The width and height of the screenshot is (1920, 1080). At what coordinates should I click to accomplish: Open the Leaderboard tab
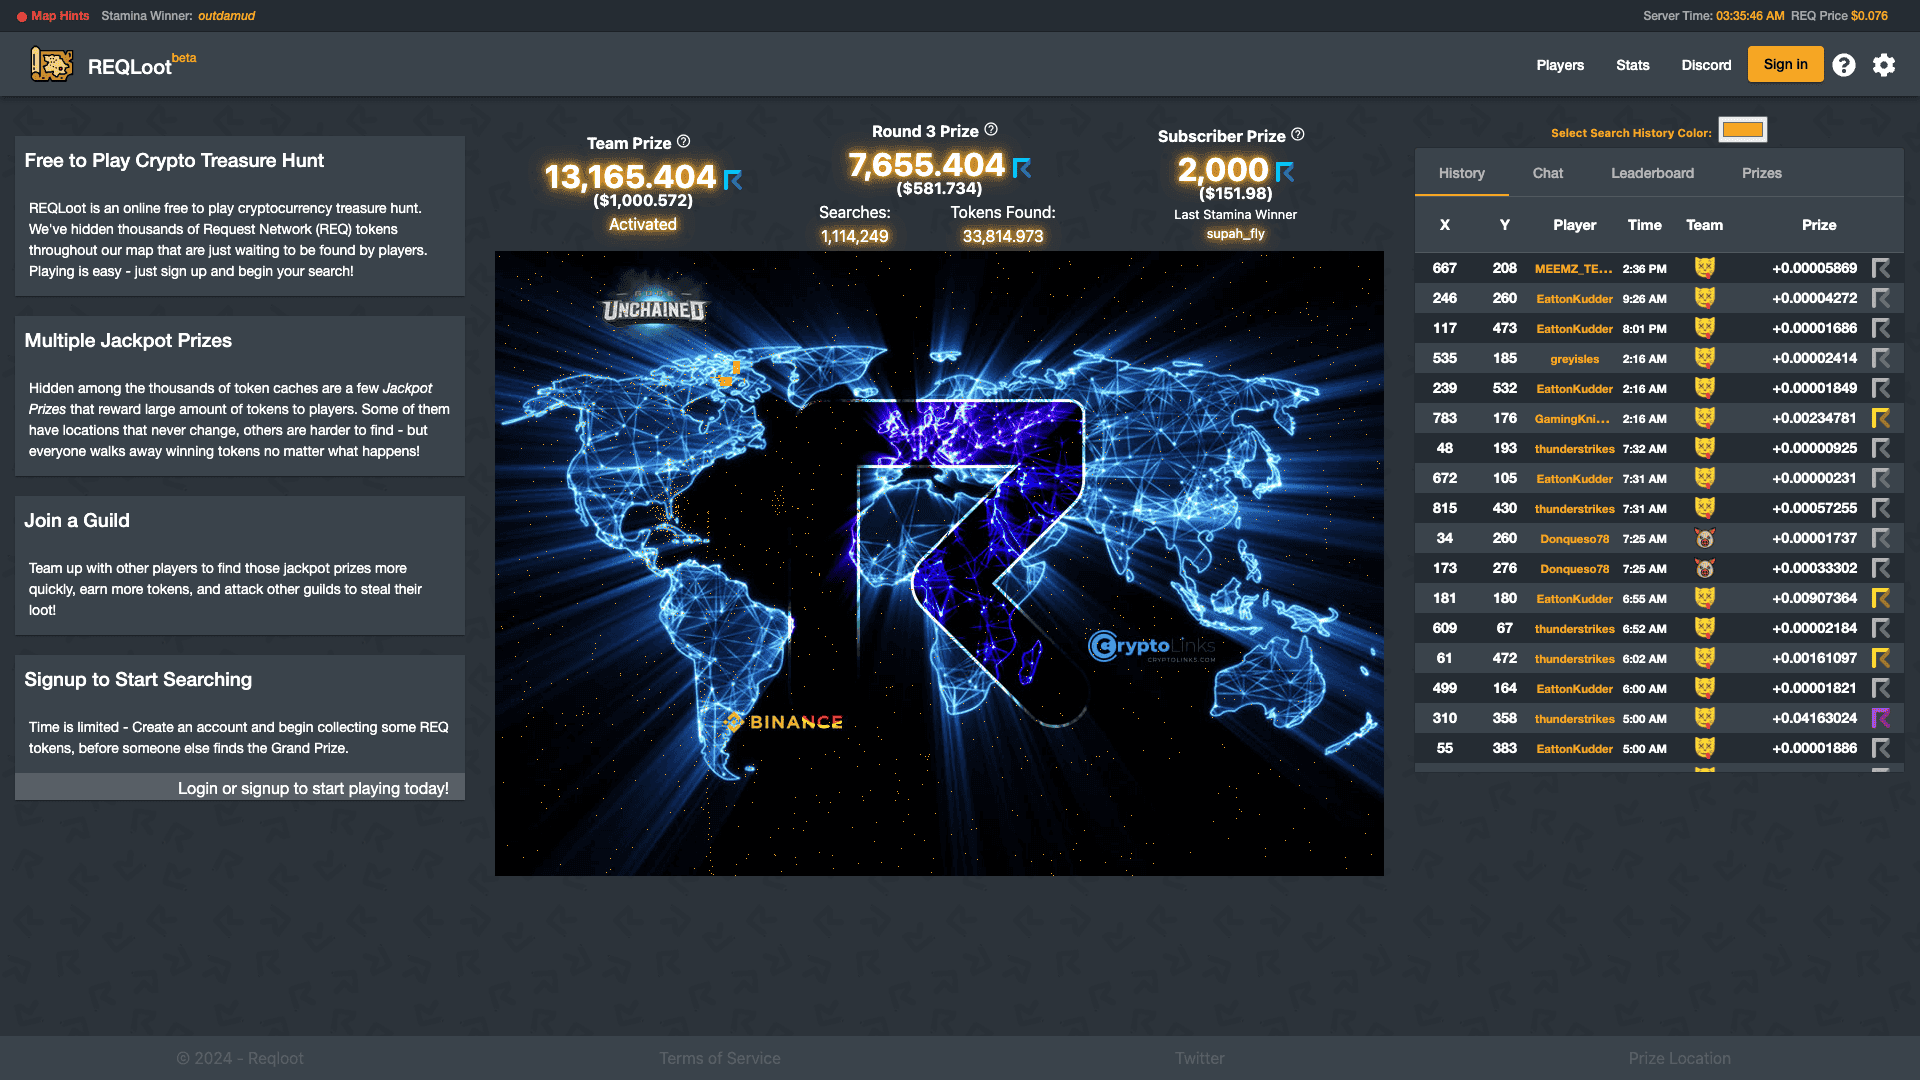coord(1652,173)
